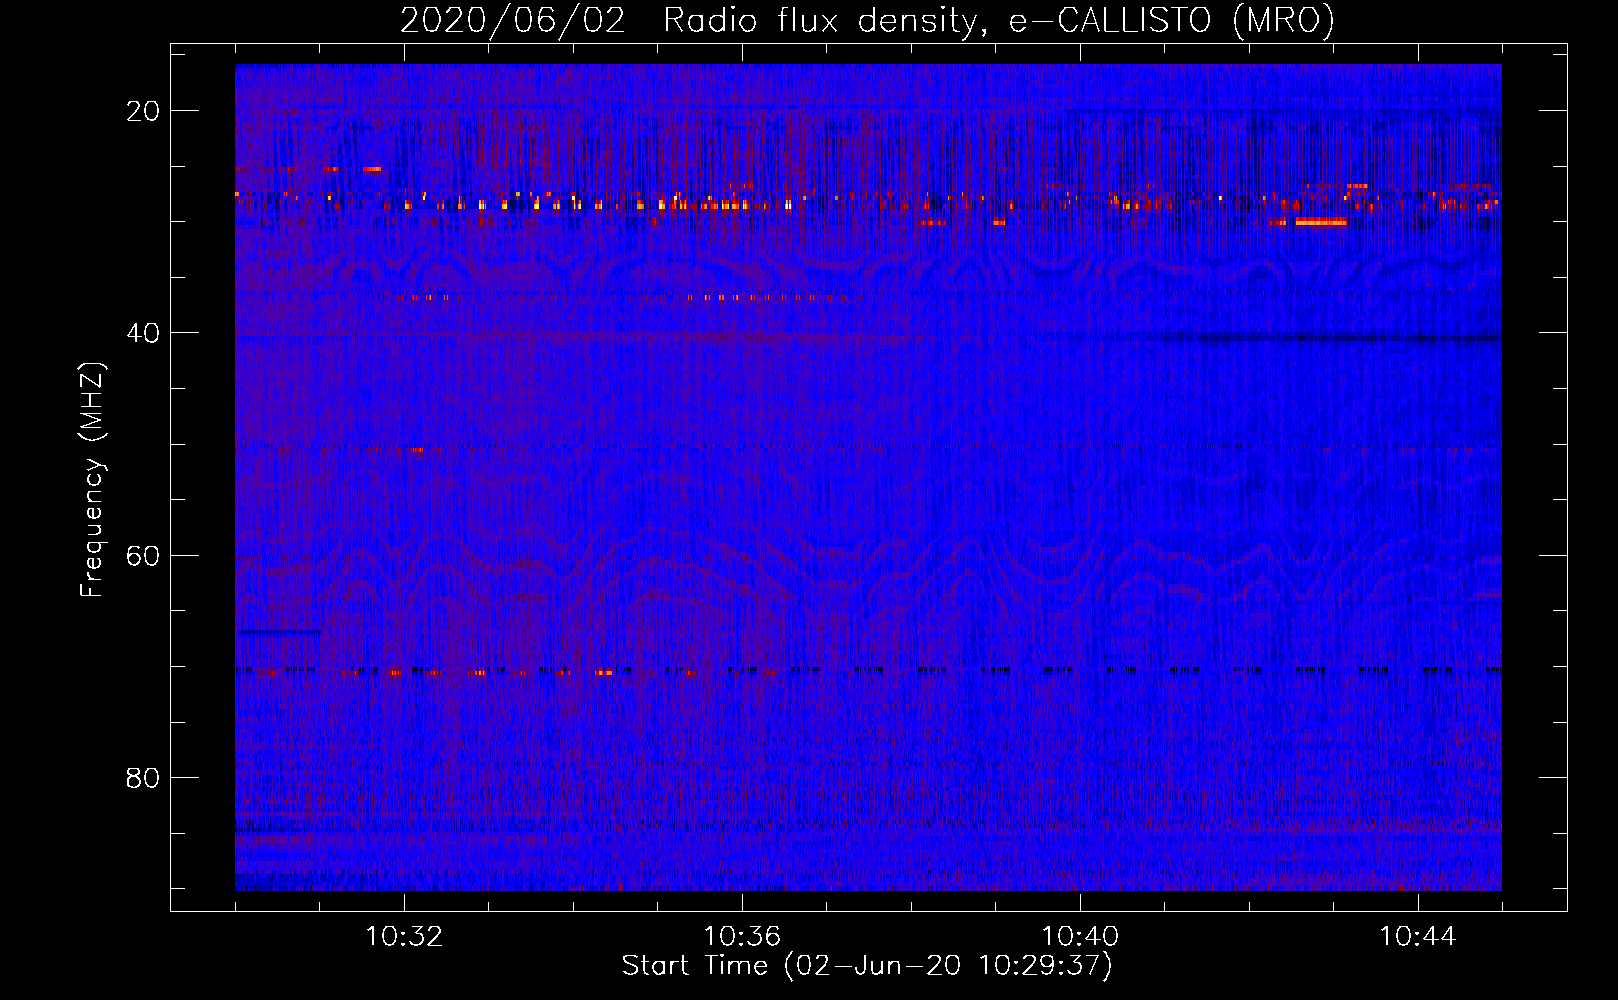Click the date '2020/06/02' in the title

pyautogui.click(x=513, y=20)
